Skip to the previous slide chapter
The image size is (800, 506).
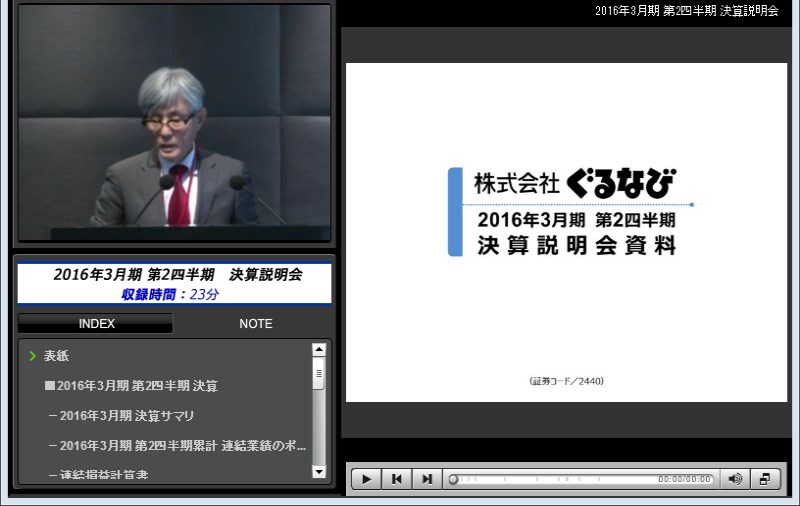tap(396, 479)
